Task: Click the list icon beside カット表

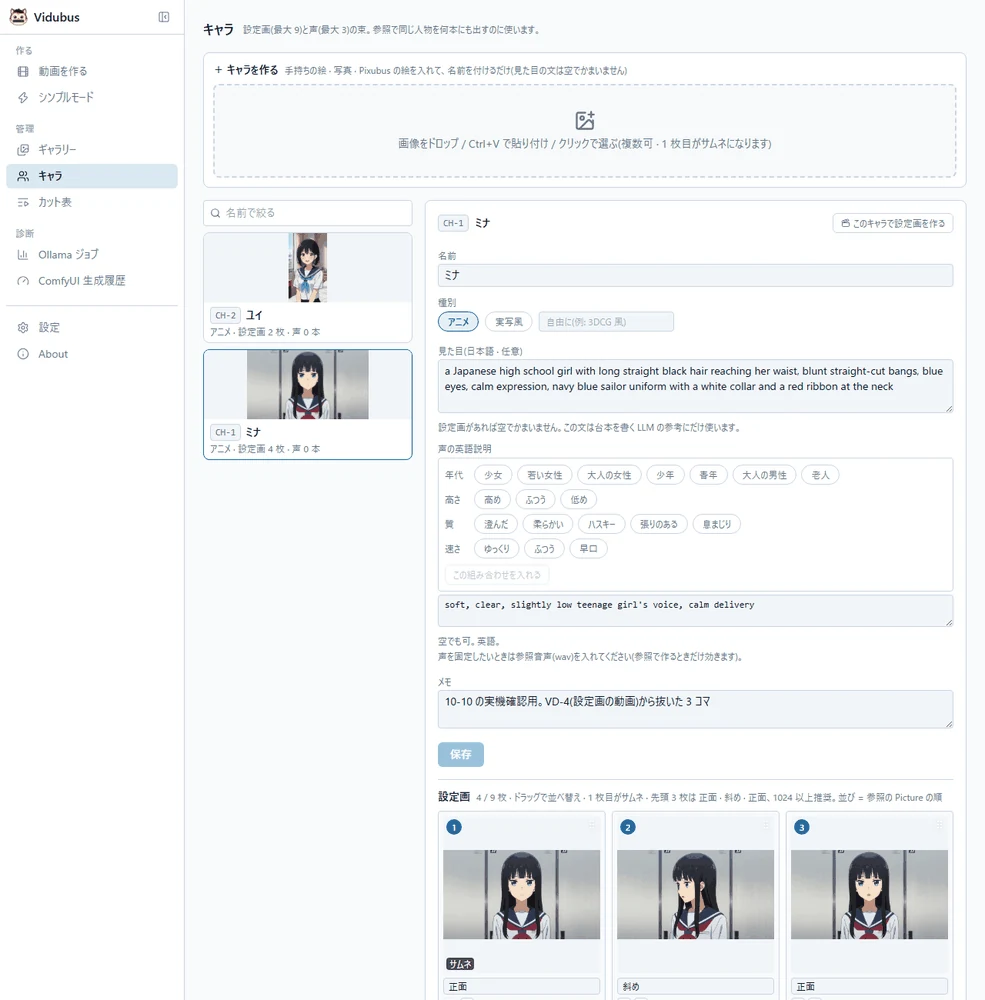Action: pos(23,202)
